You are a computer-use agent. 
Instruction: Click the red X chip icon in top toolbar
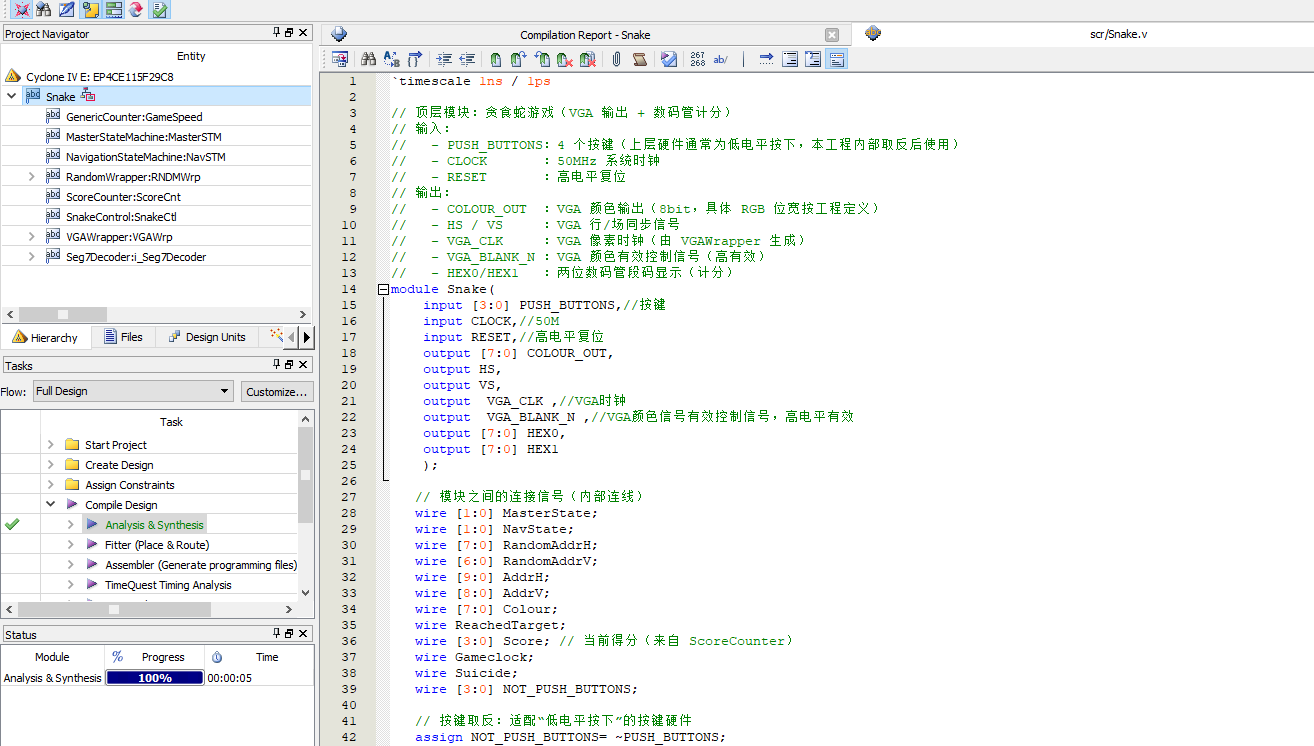[x=21, y=10]
